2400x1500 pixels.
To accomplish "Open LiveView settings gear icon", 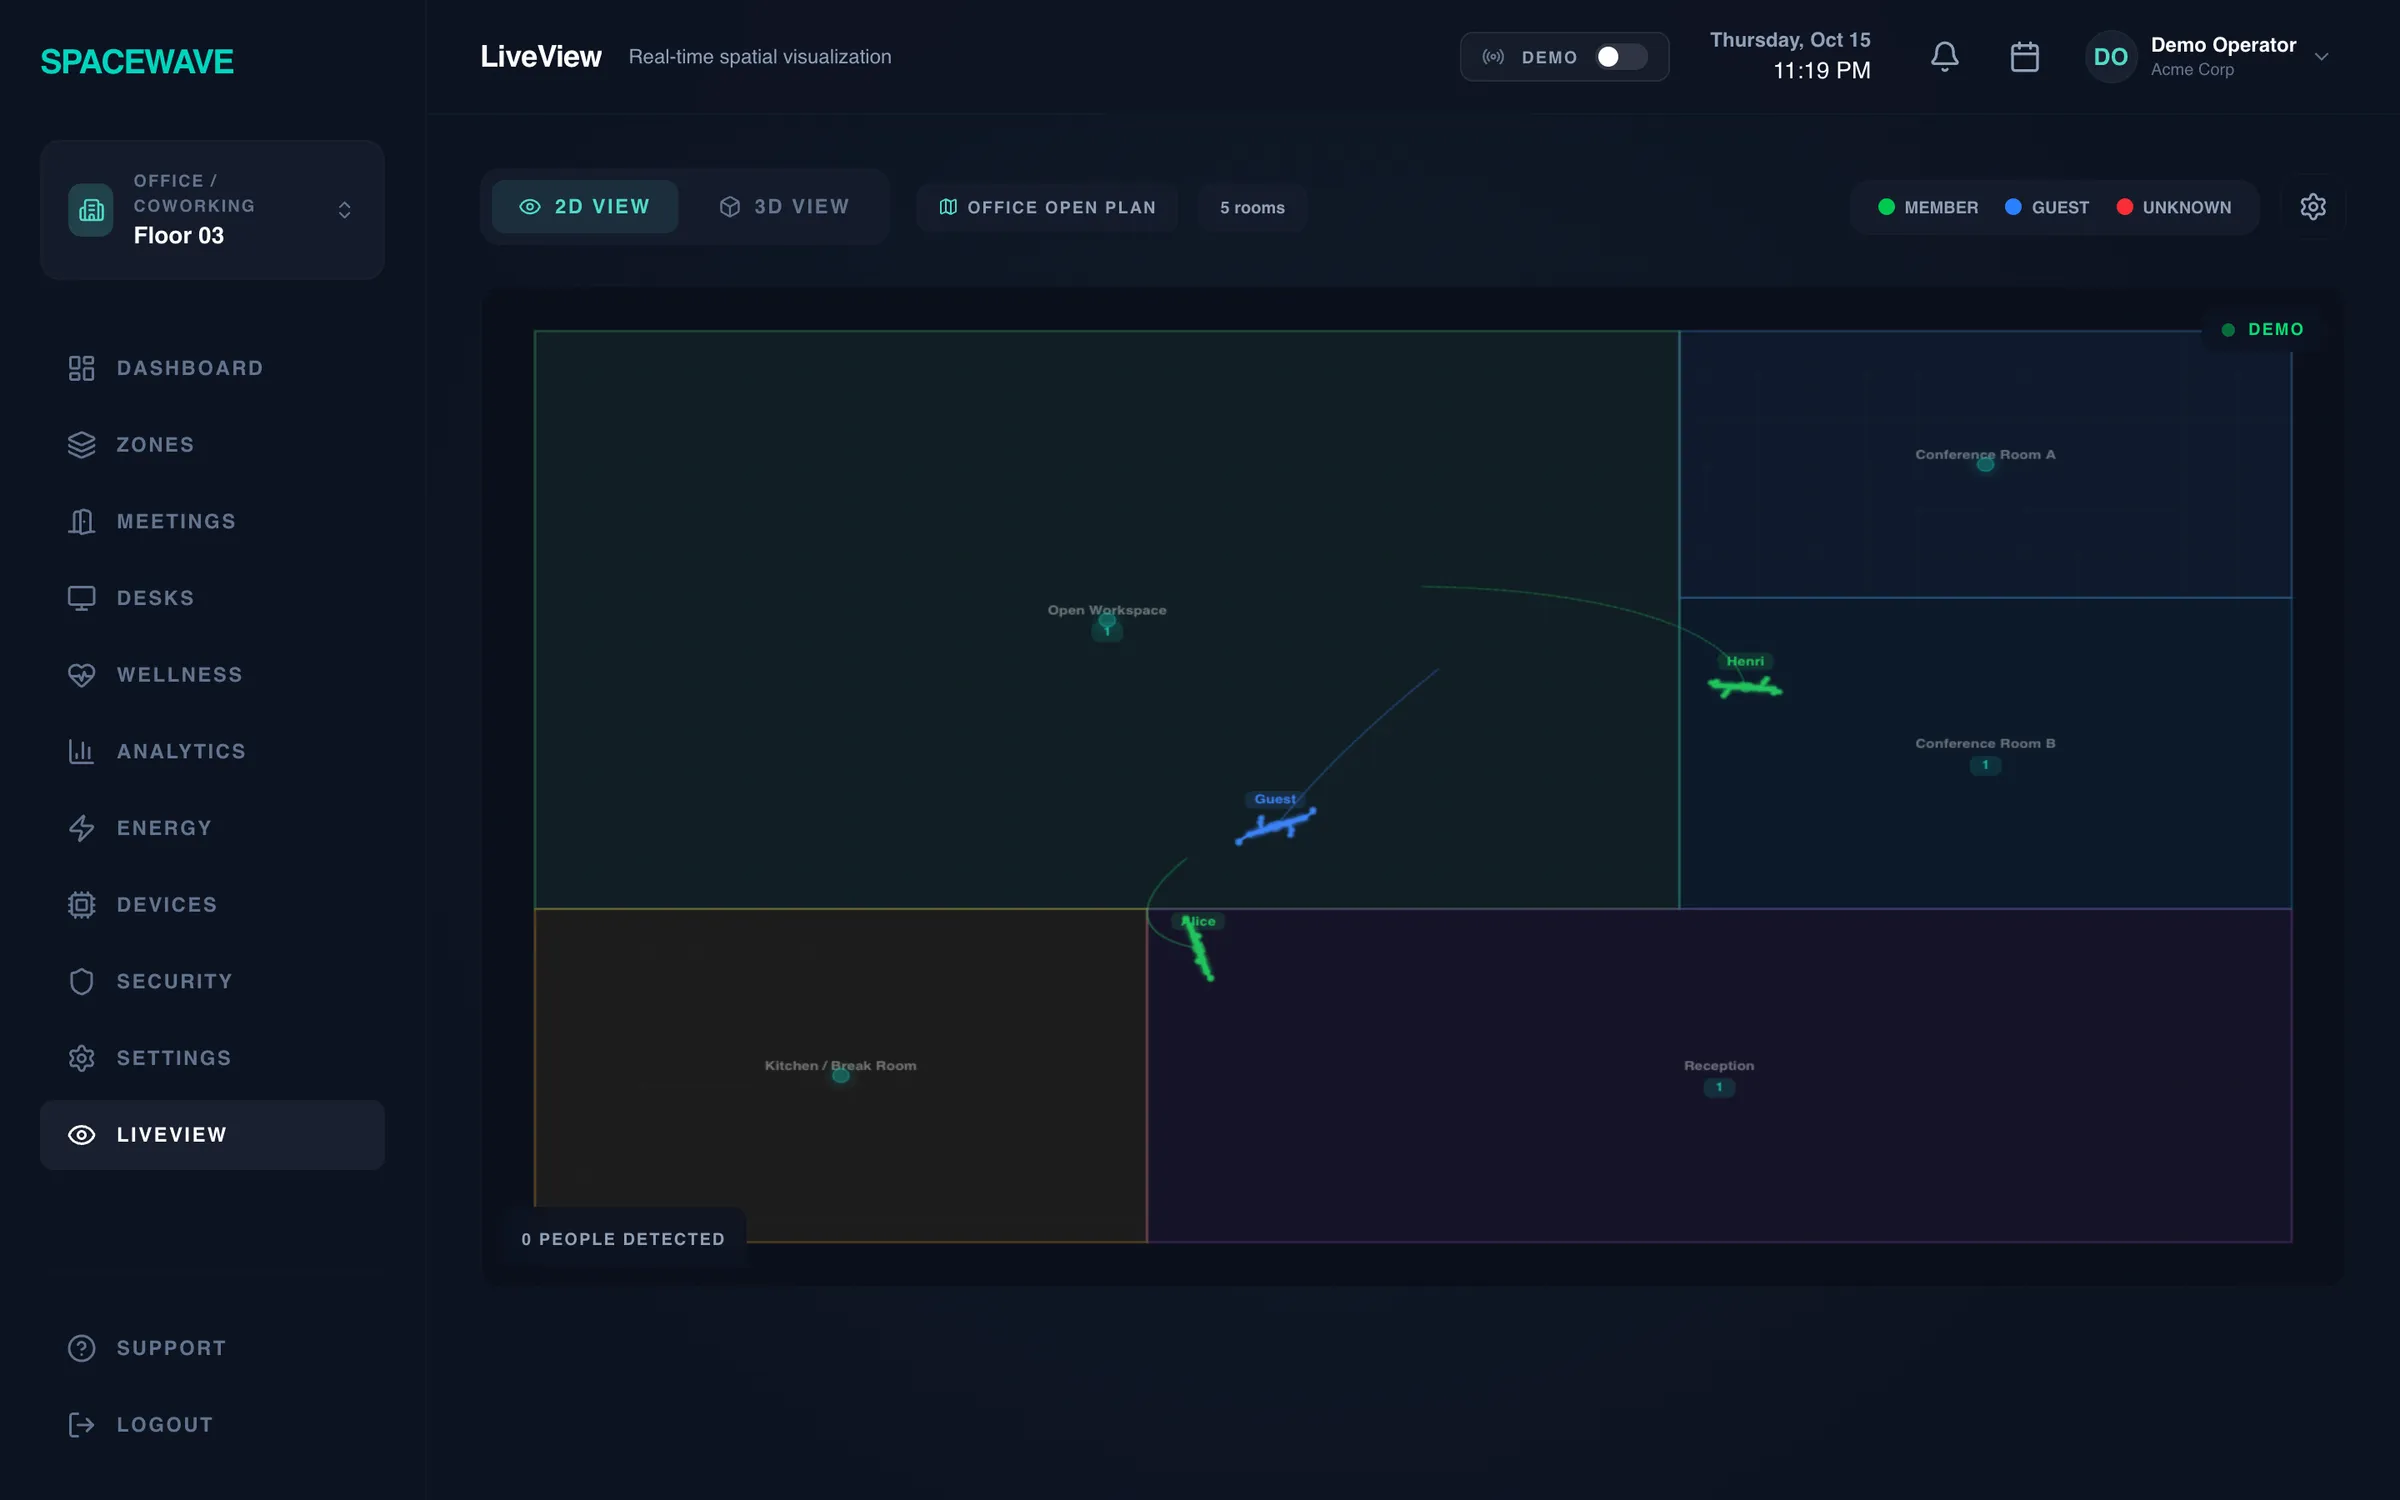I will click(2312, 207).
